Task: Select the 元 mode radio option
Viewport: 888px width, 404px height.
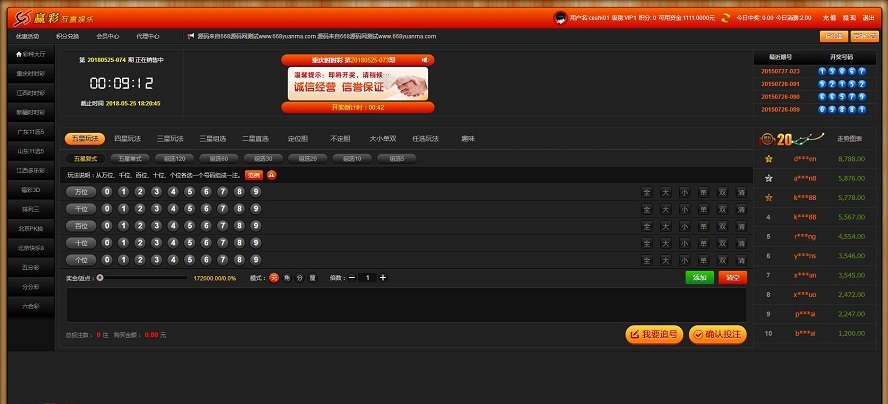Action: 273,277
